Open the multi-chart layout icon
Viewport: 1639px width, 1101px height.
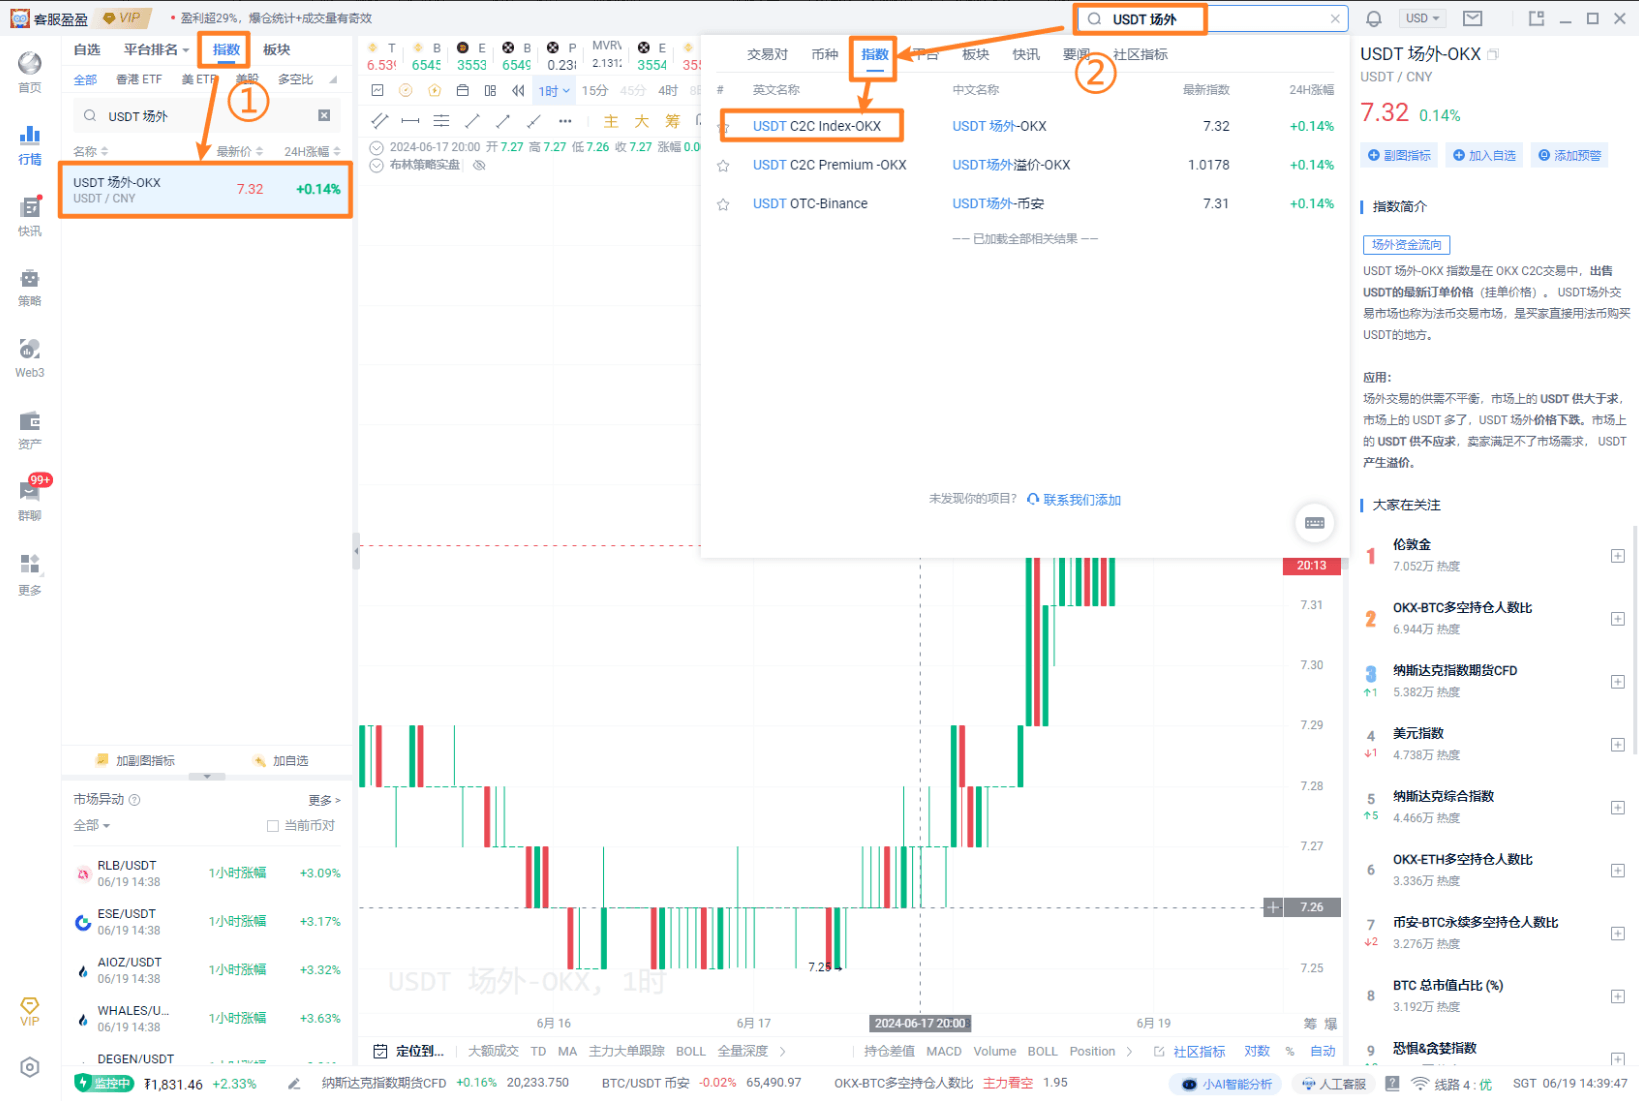tap(490, 90)
